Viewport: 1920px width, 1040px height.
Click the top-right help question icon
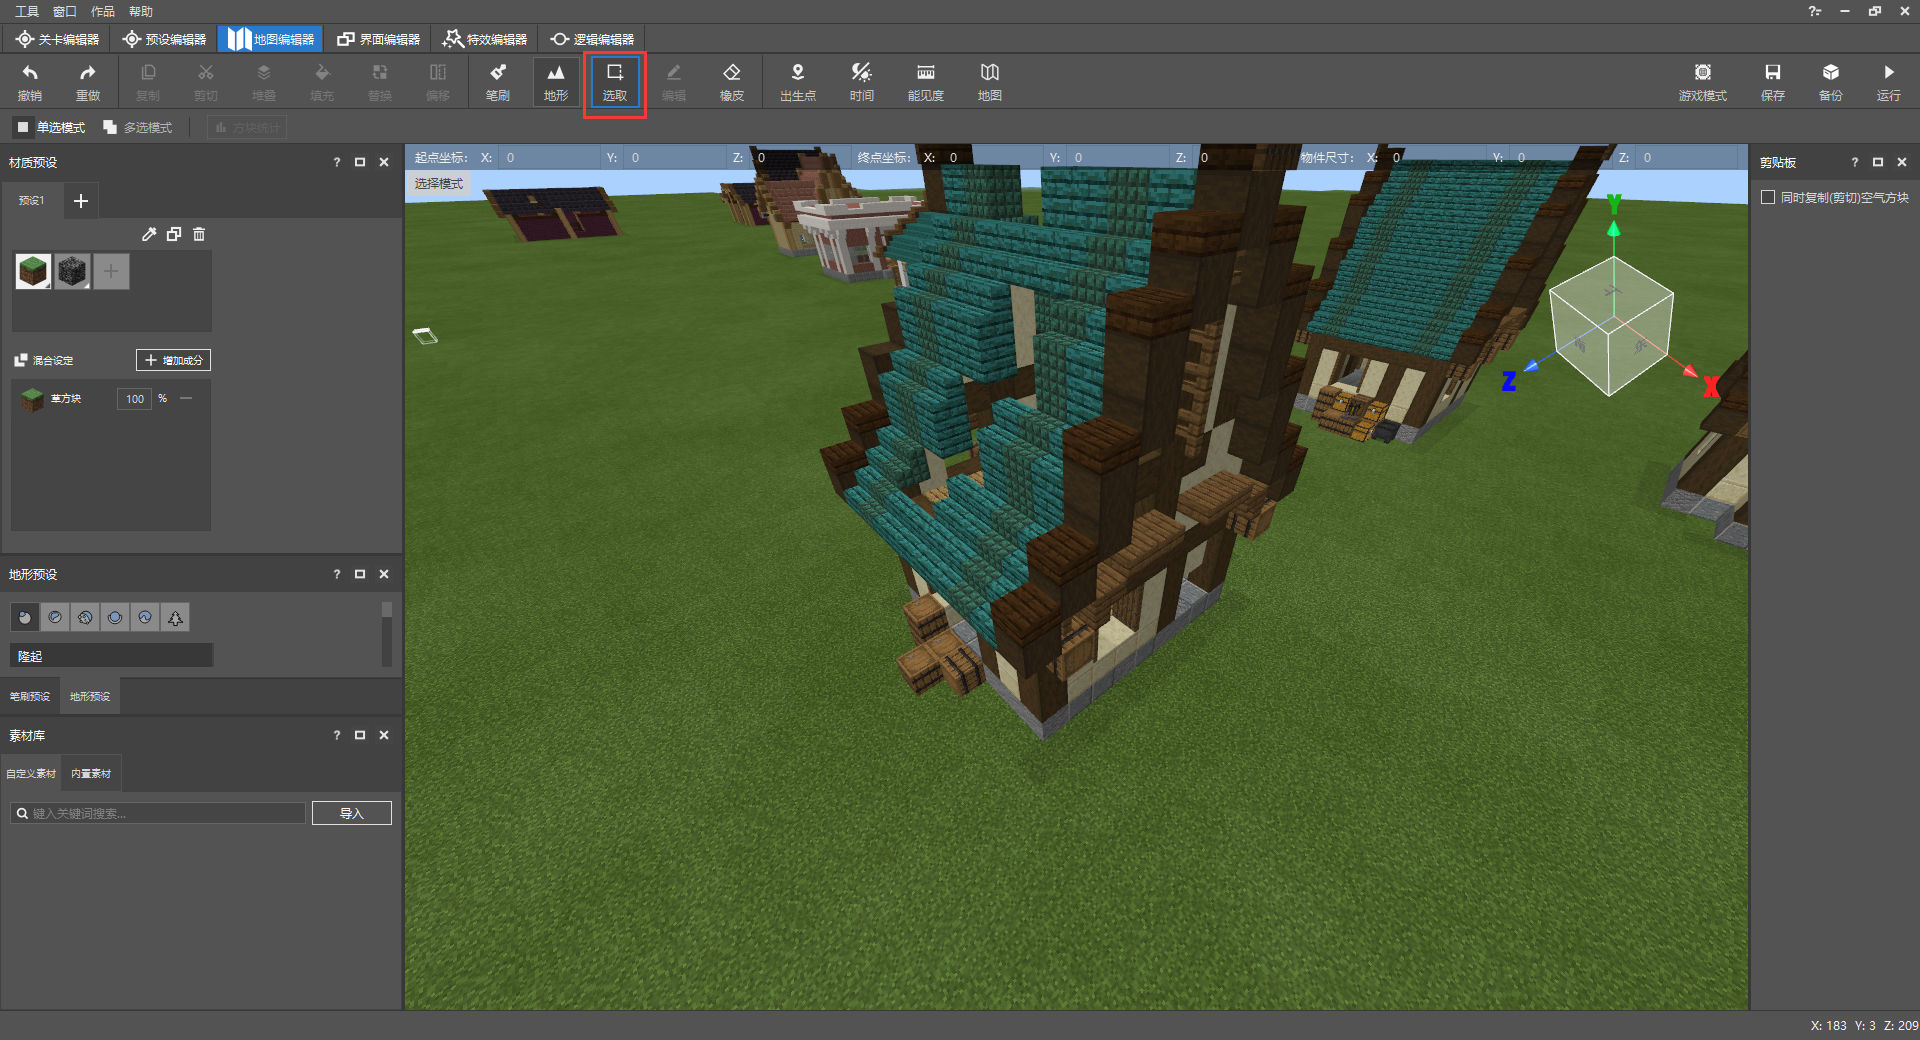point(1815,11)
